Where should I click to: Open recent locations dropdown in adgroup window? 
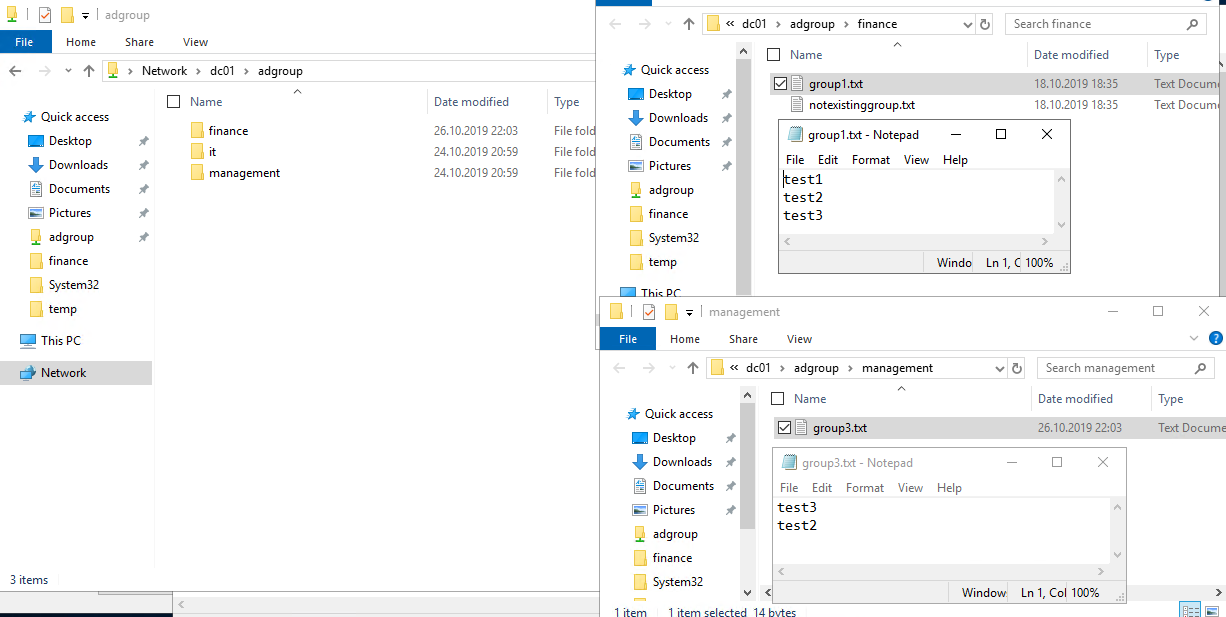coord(68,71)
